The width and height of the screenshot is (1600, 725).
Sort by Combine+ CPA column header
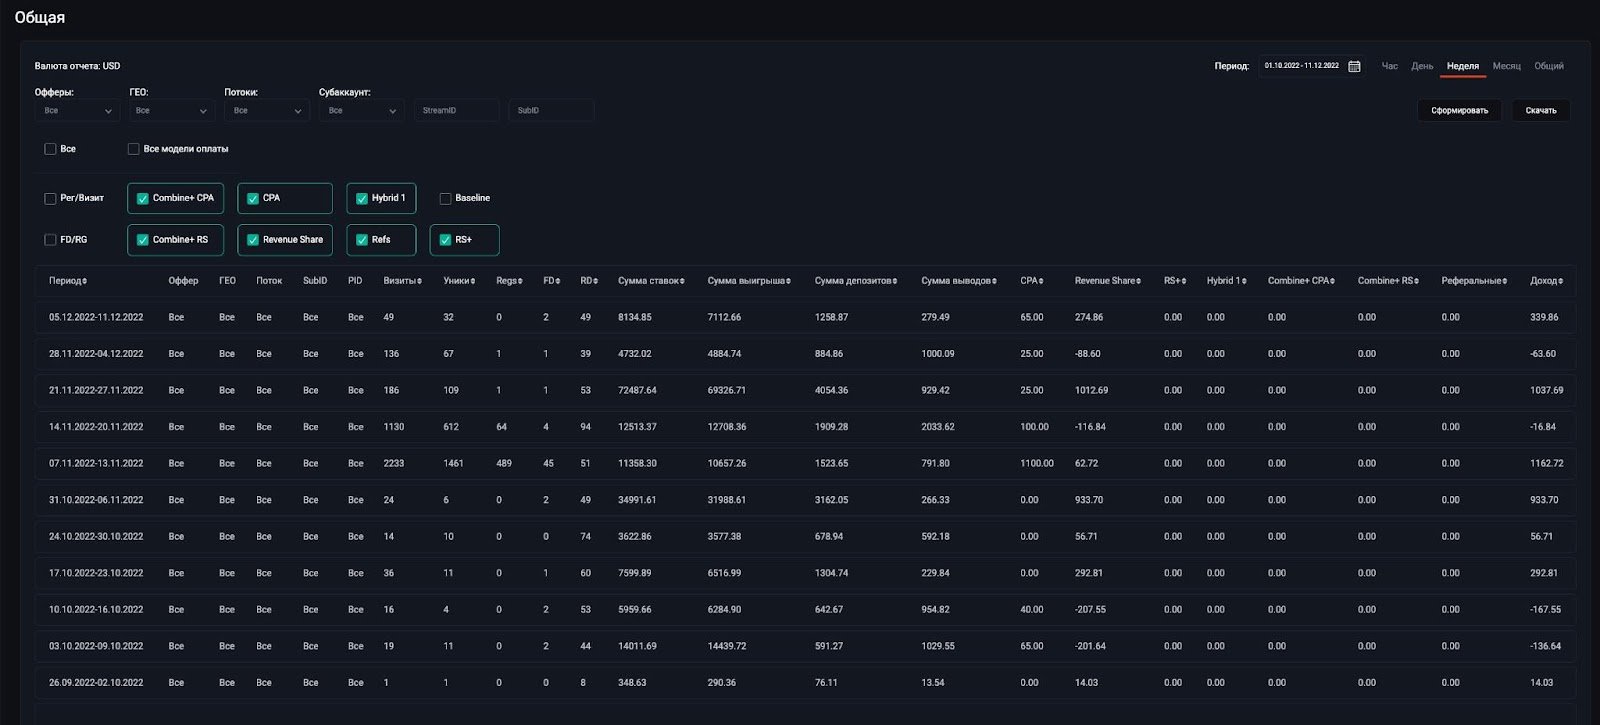click(x=1303, y=281)
